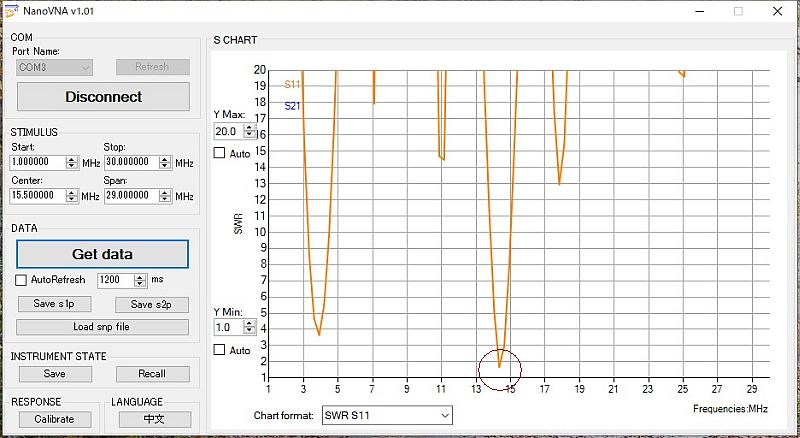Click the Stop frequency spinner arrows
This screenshot has height=438, width=800.
[x=166, y=162]
